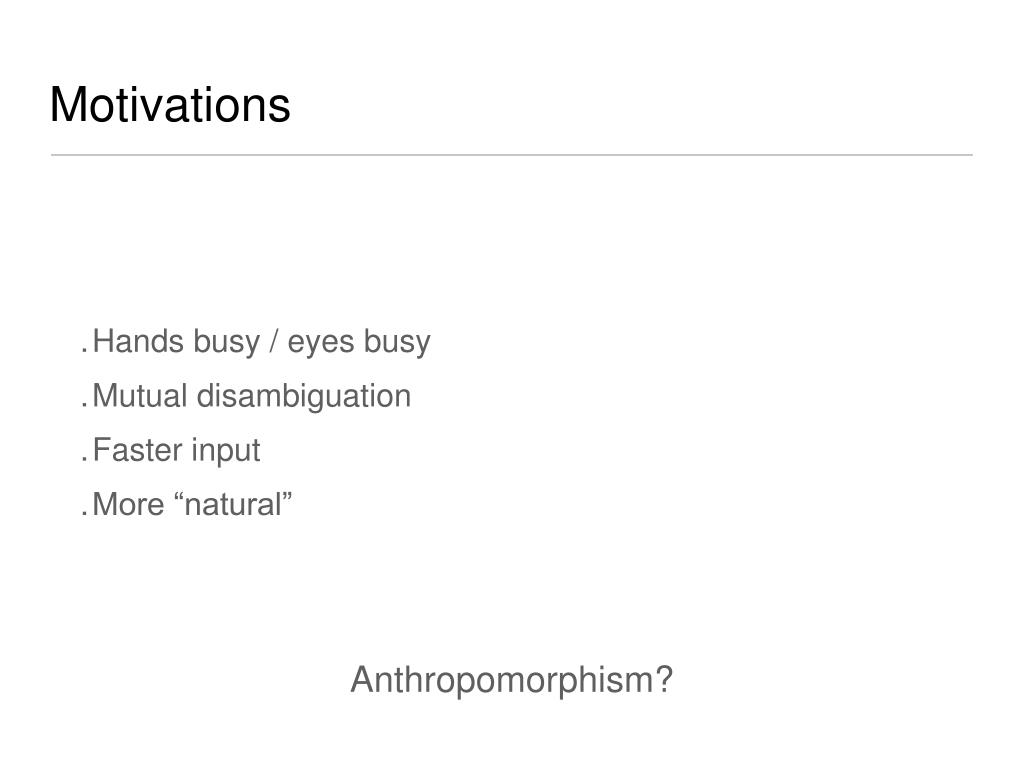Click the word "disambiguation"
Screen dimensions: 1024x768
[x=304, y=396]
